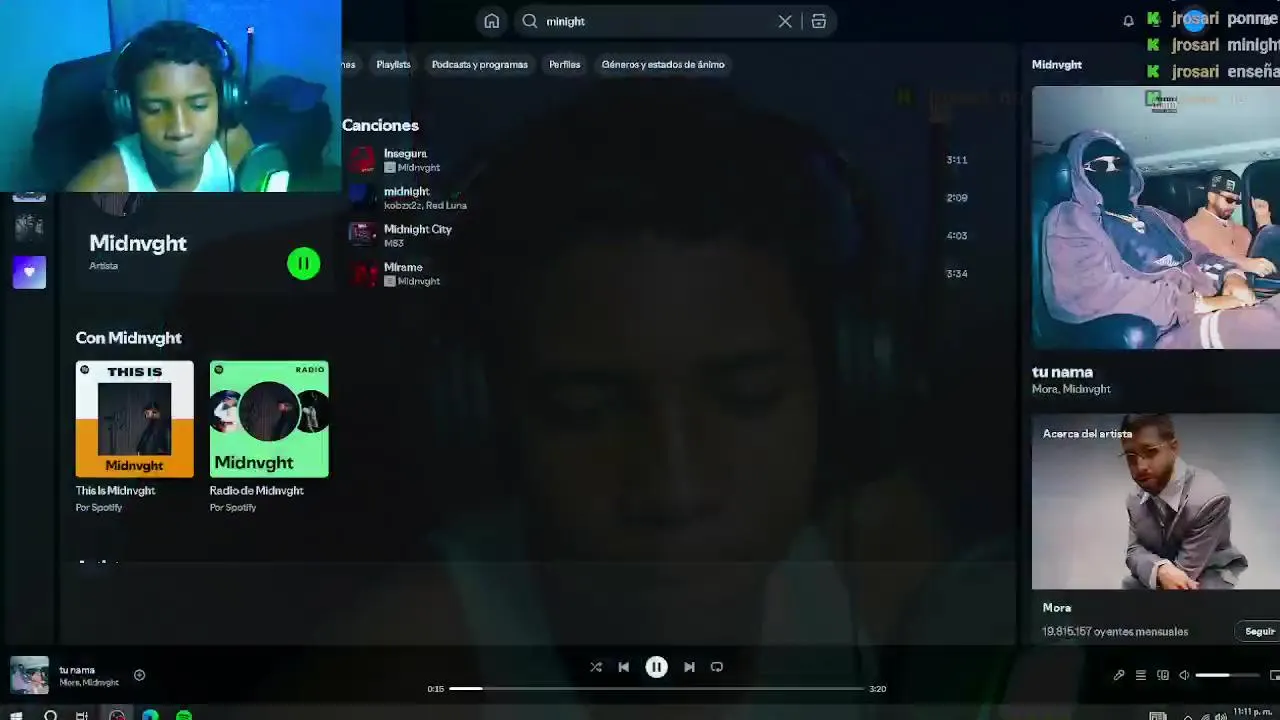Image resolution: width=1280 pixels, height=720 pixels.
Task: Open Midnight City song cover thumbnail
Action: (x=362, y=236)
